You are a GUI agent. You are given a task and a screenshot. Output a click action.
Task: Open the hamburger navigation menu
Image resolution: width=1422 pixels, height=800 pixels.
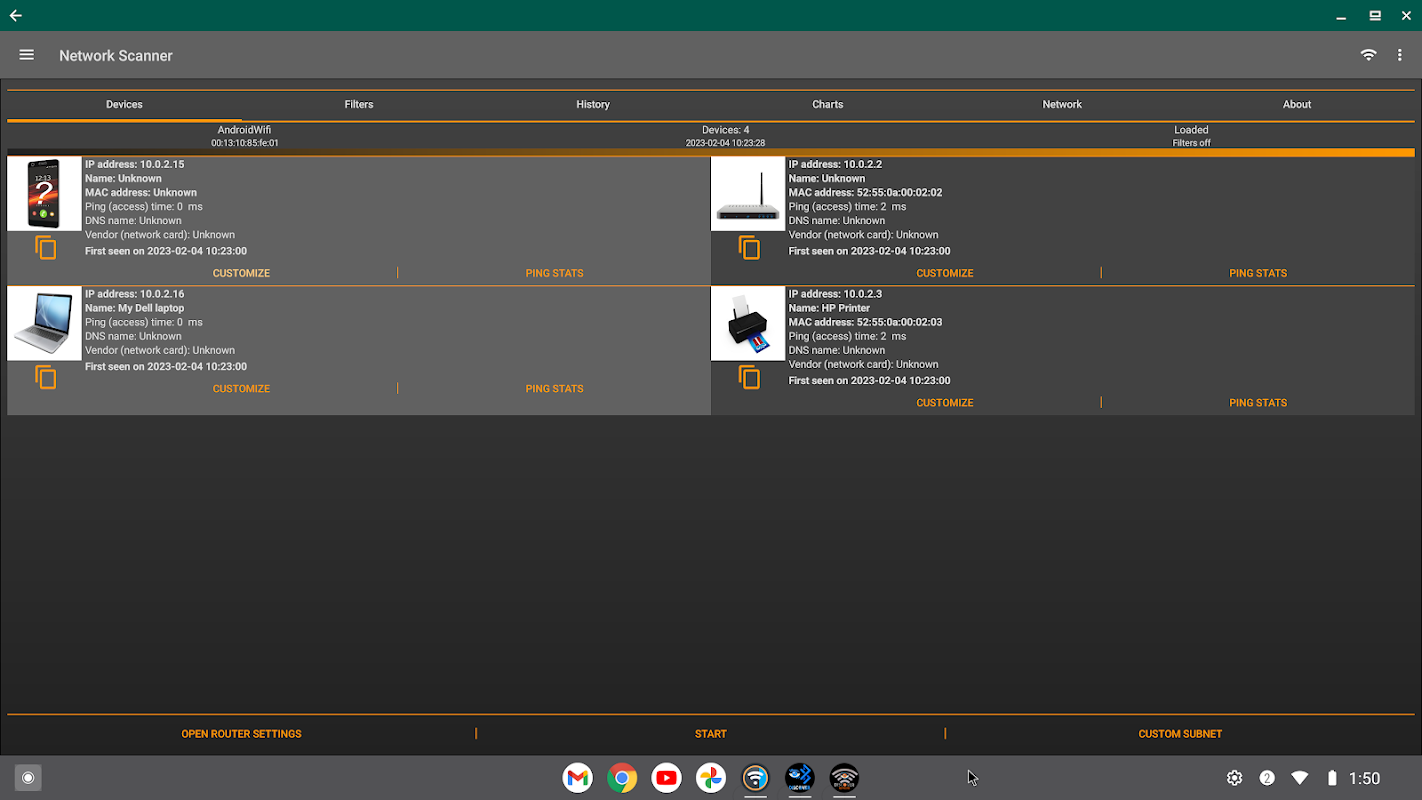coord(27,55)
